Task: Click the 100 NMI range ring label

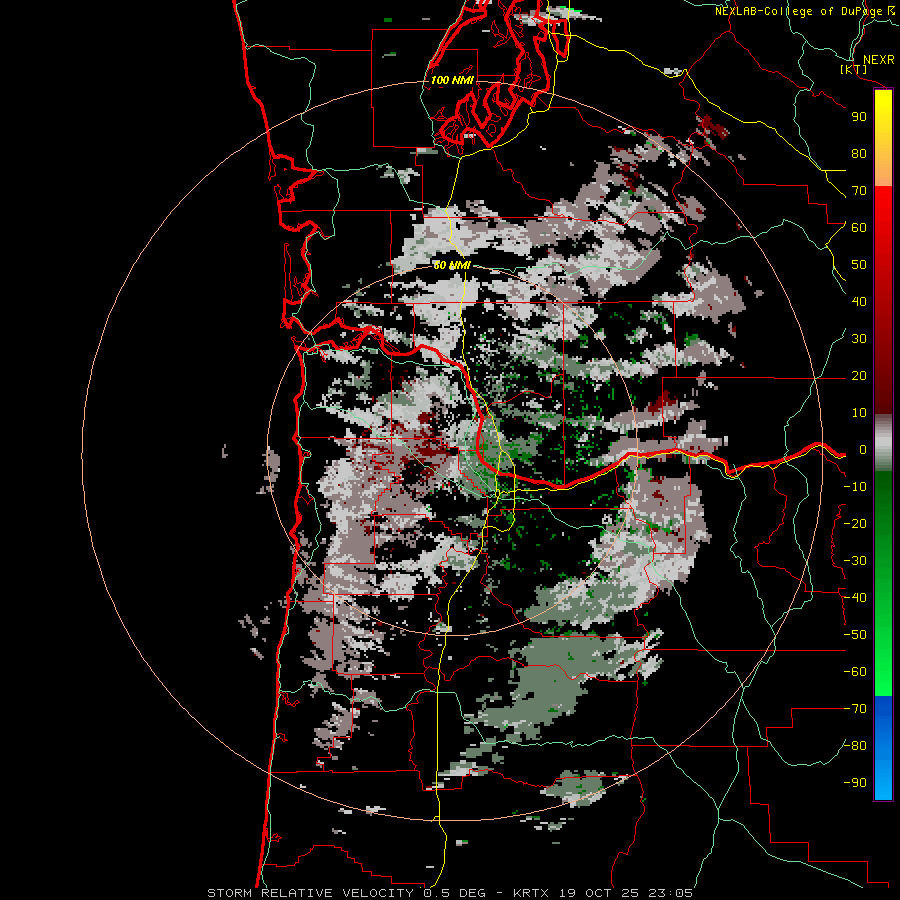Action: click(x=452, y=80)
